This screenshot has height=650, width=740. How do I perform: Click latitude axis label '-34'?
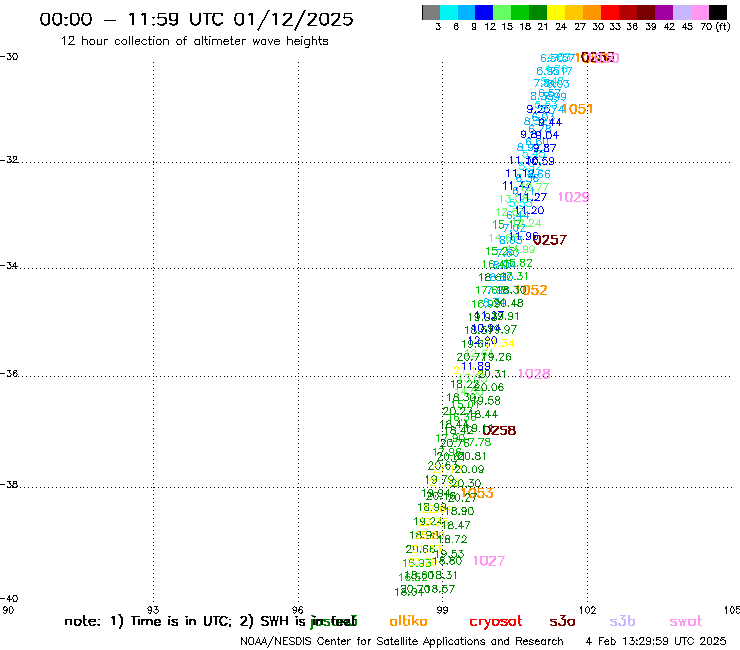tap(9, 266)
